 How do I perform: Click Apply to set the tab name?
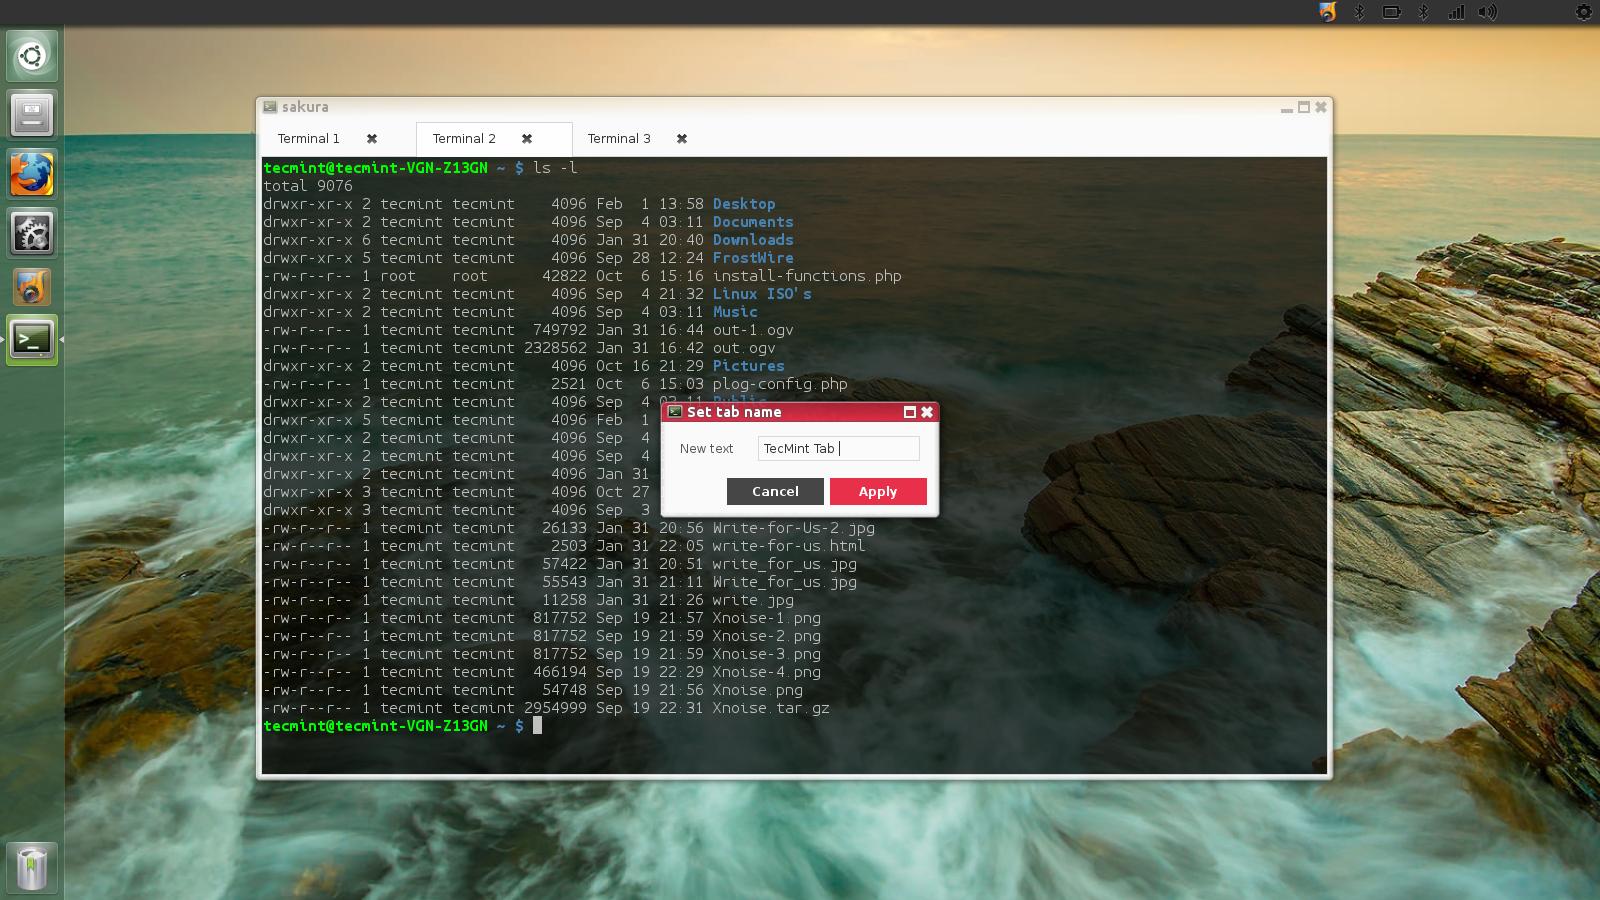click(877, 491)
